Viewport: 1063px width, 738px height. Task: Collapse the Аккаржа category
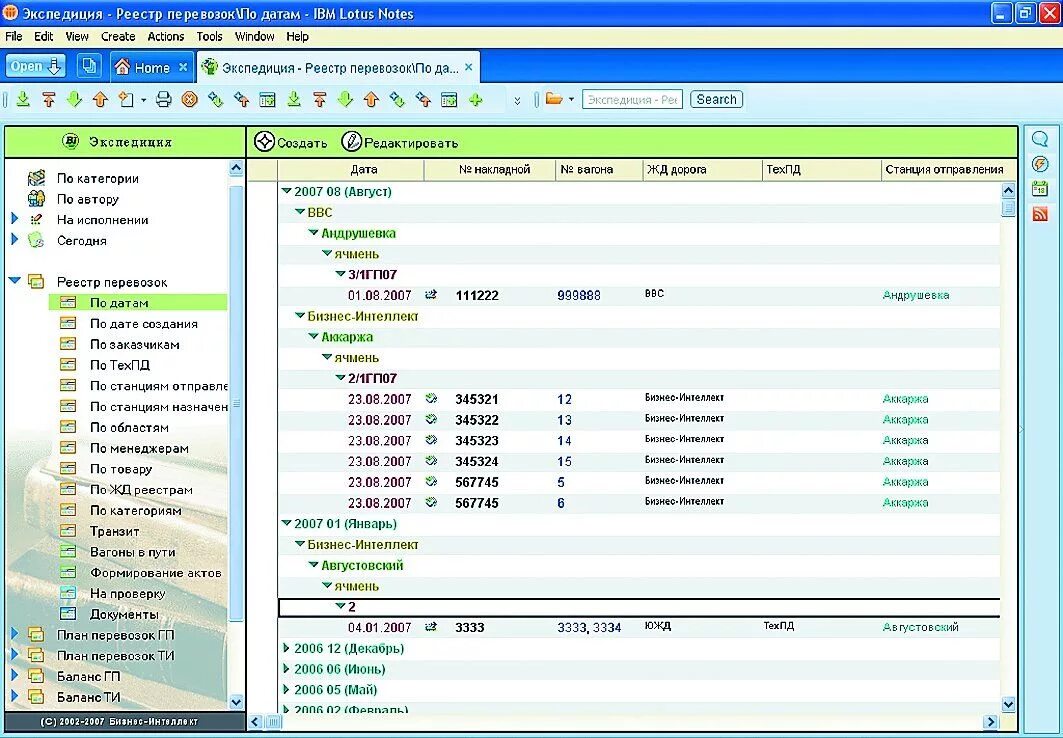pyautogui.click(x=313, y=337)
